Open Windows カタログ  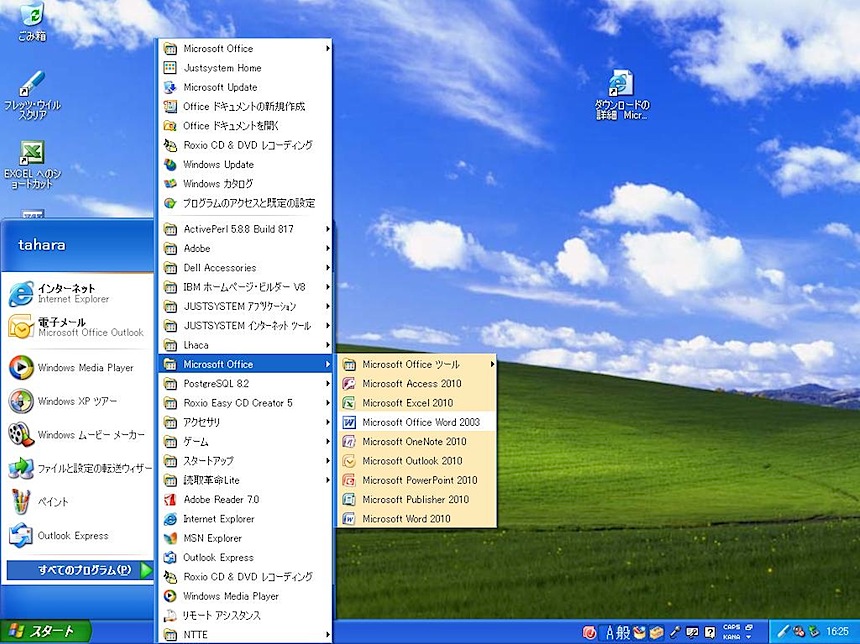pyautogui.click(x=245, y=183)
